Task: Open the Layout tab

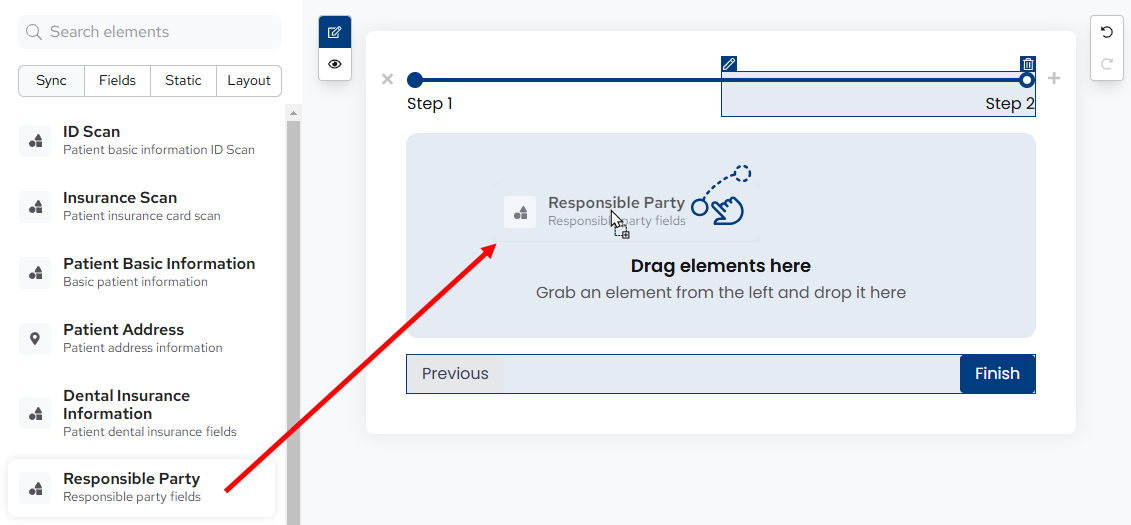Action: pyautogui.click(x=249, y=81)
